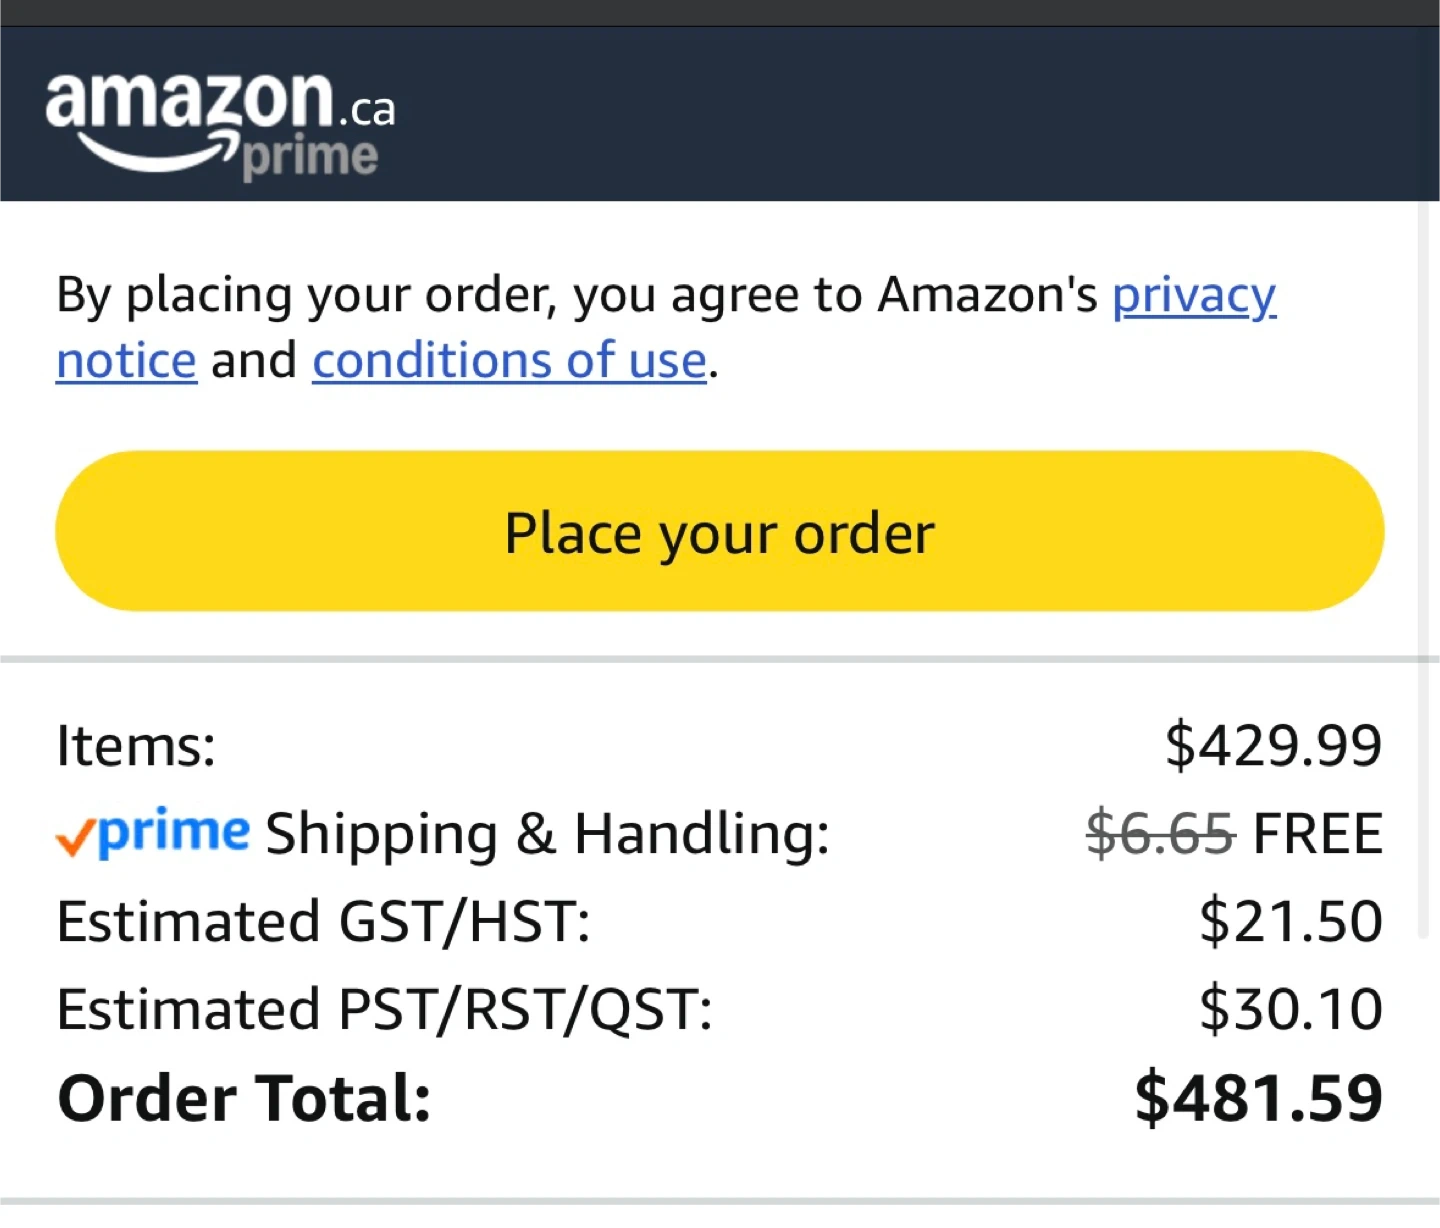
Task: Click the amazon.ca logo in the header
Action: tap(220, 124)
